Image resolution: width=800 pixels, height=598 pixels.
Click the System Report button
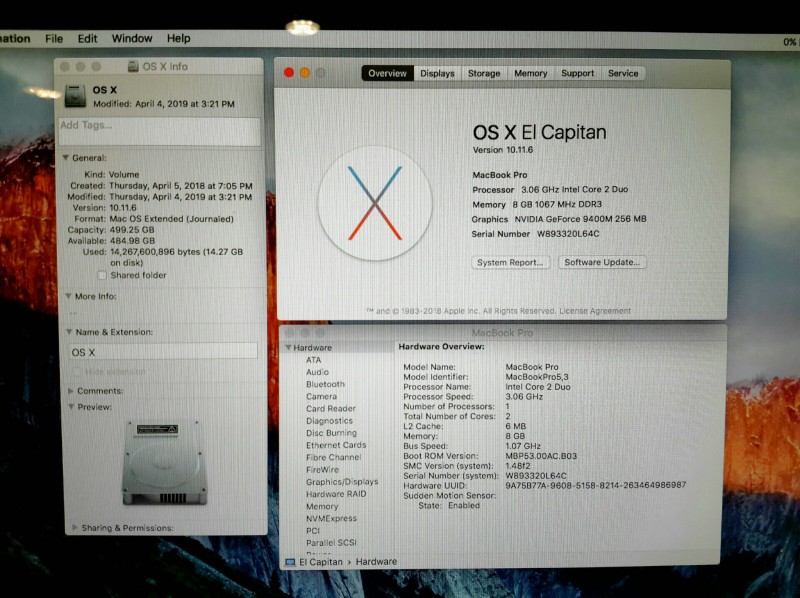click(x=510, y=262)
